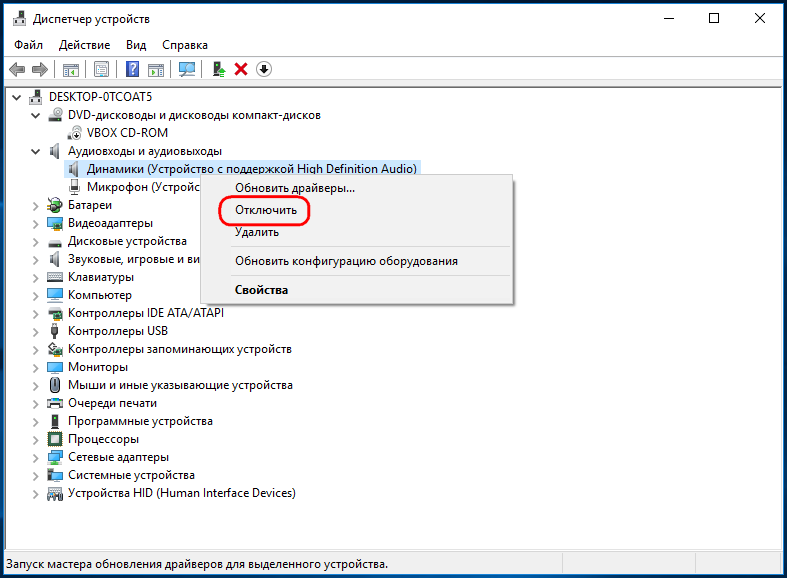Expand Звуковые, игровые category arrow

tap(35, 260)
